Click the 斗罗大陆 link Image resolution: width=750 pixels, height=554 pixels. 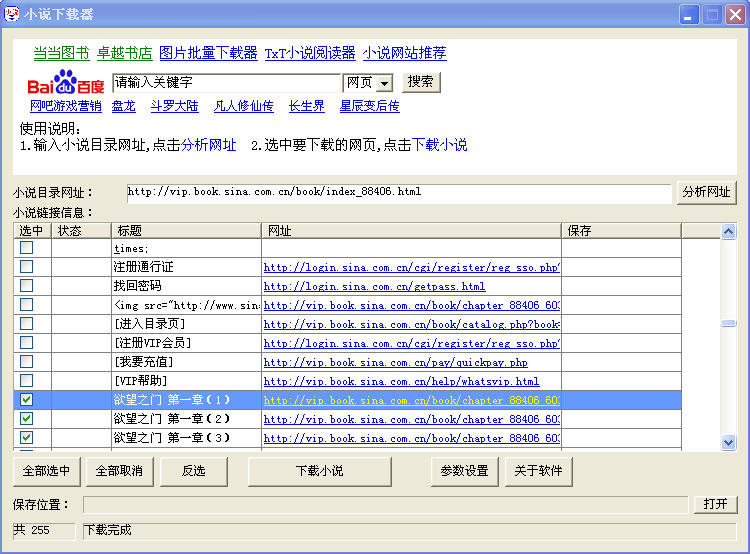174,106
